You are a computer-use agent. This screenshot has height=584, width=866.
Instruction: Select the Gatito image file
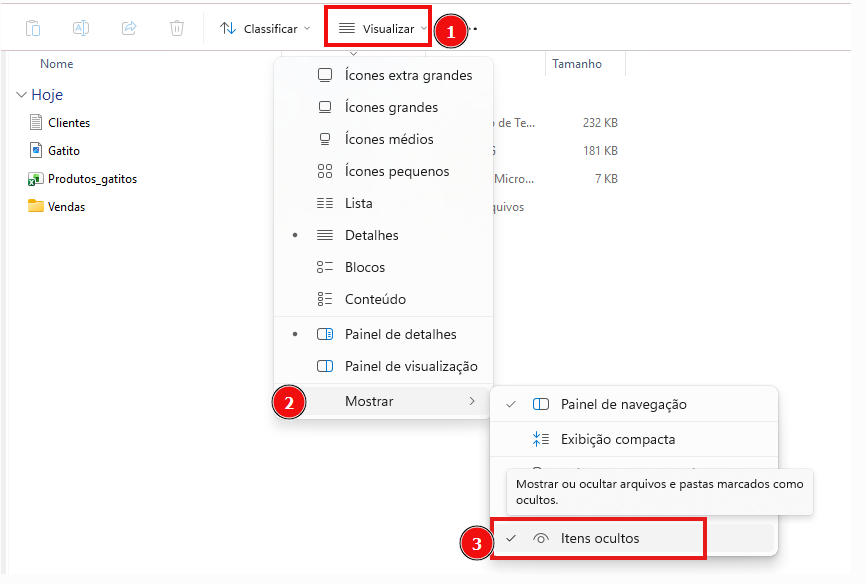[64, 151]
